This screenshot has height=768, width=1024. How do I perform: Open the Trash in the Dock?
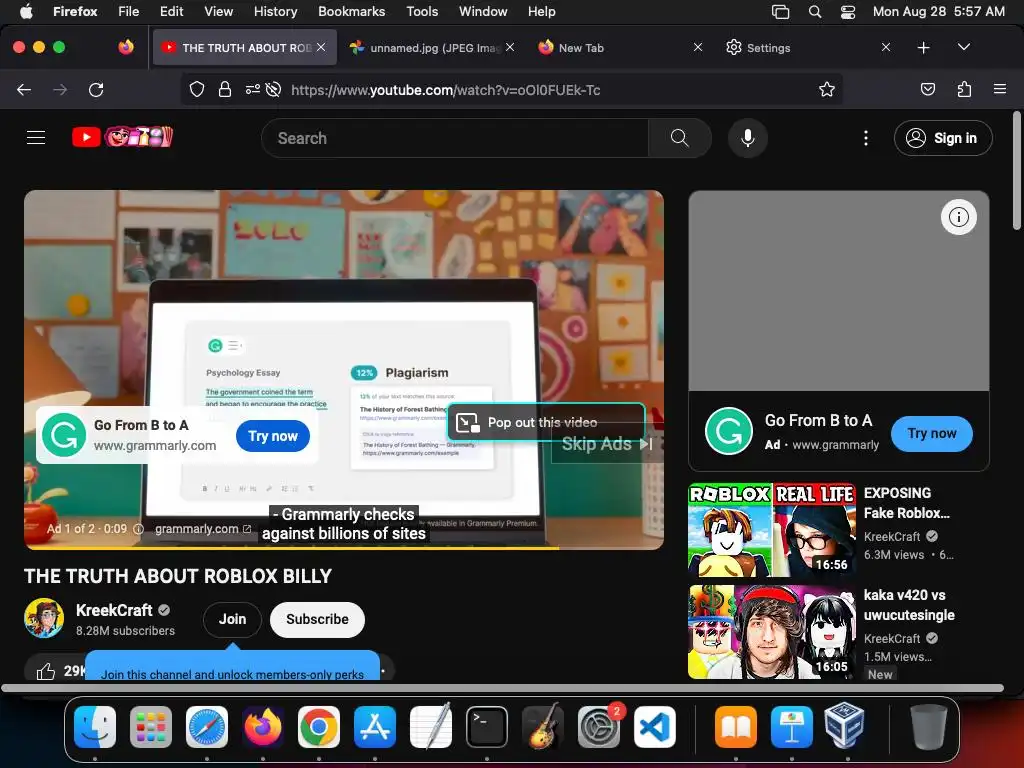[x=929, y=727]
